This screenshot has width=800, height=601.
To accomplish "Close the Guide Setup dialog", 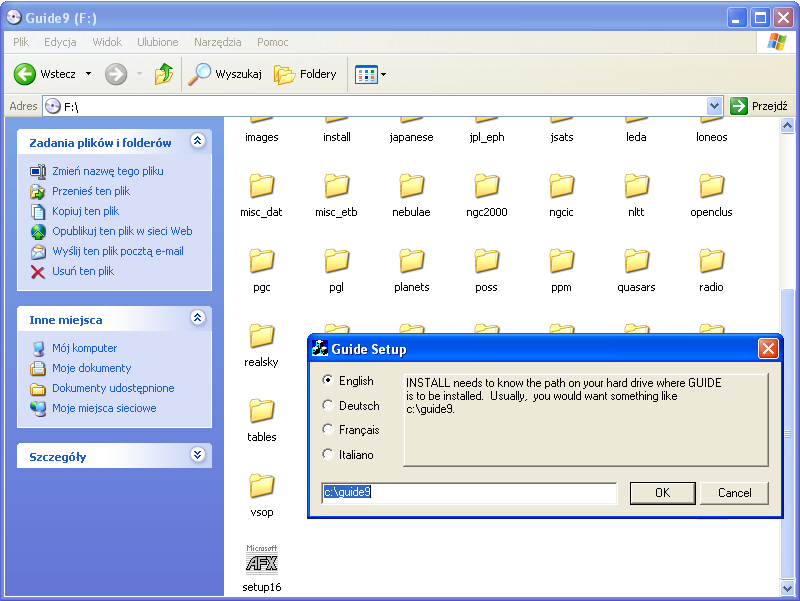I will [x=768, y=349].
